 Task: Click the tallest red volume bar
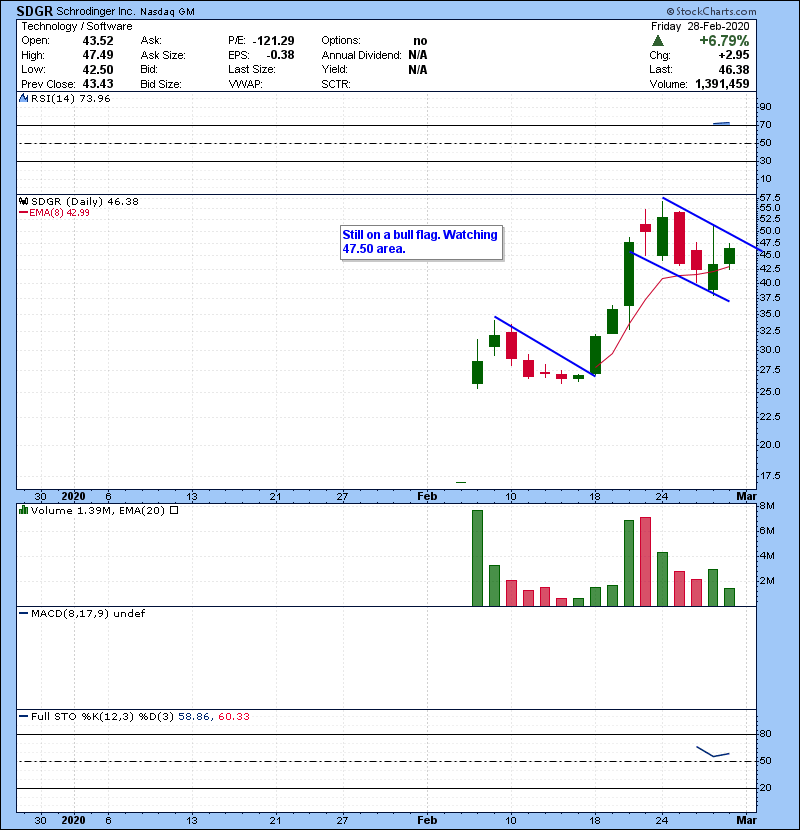pyautogui.click(x=645, y=562)
